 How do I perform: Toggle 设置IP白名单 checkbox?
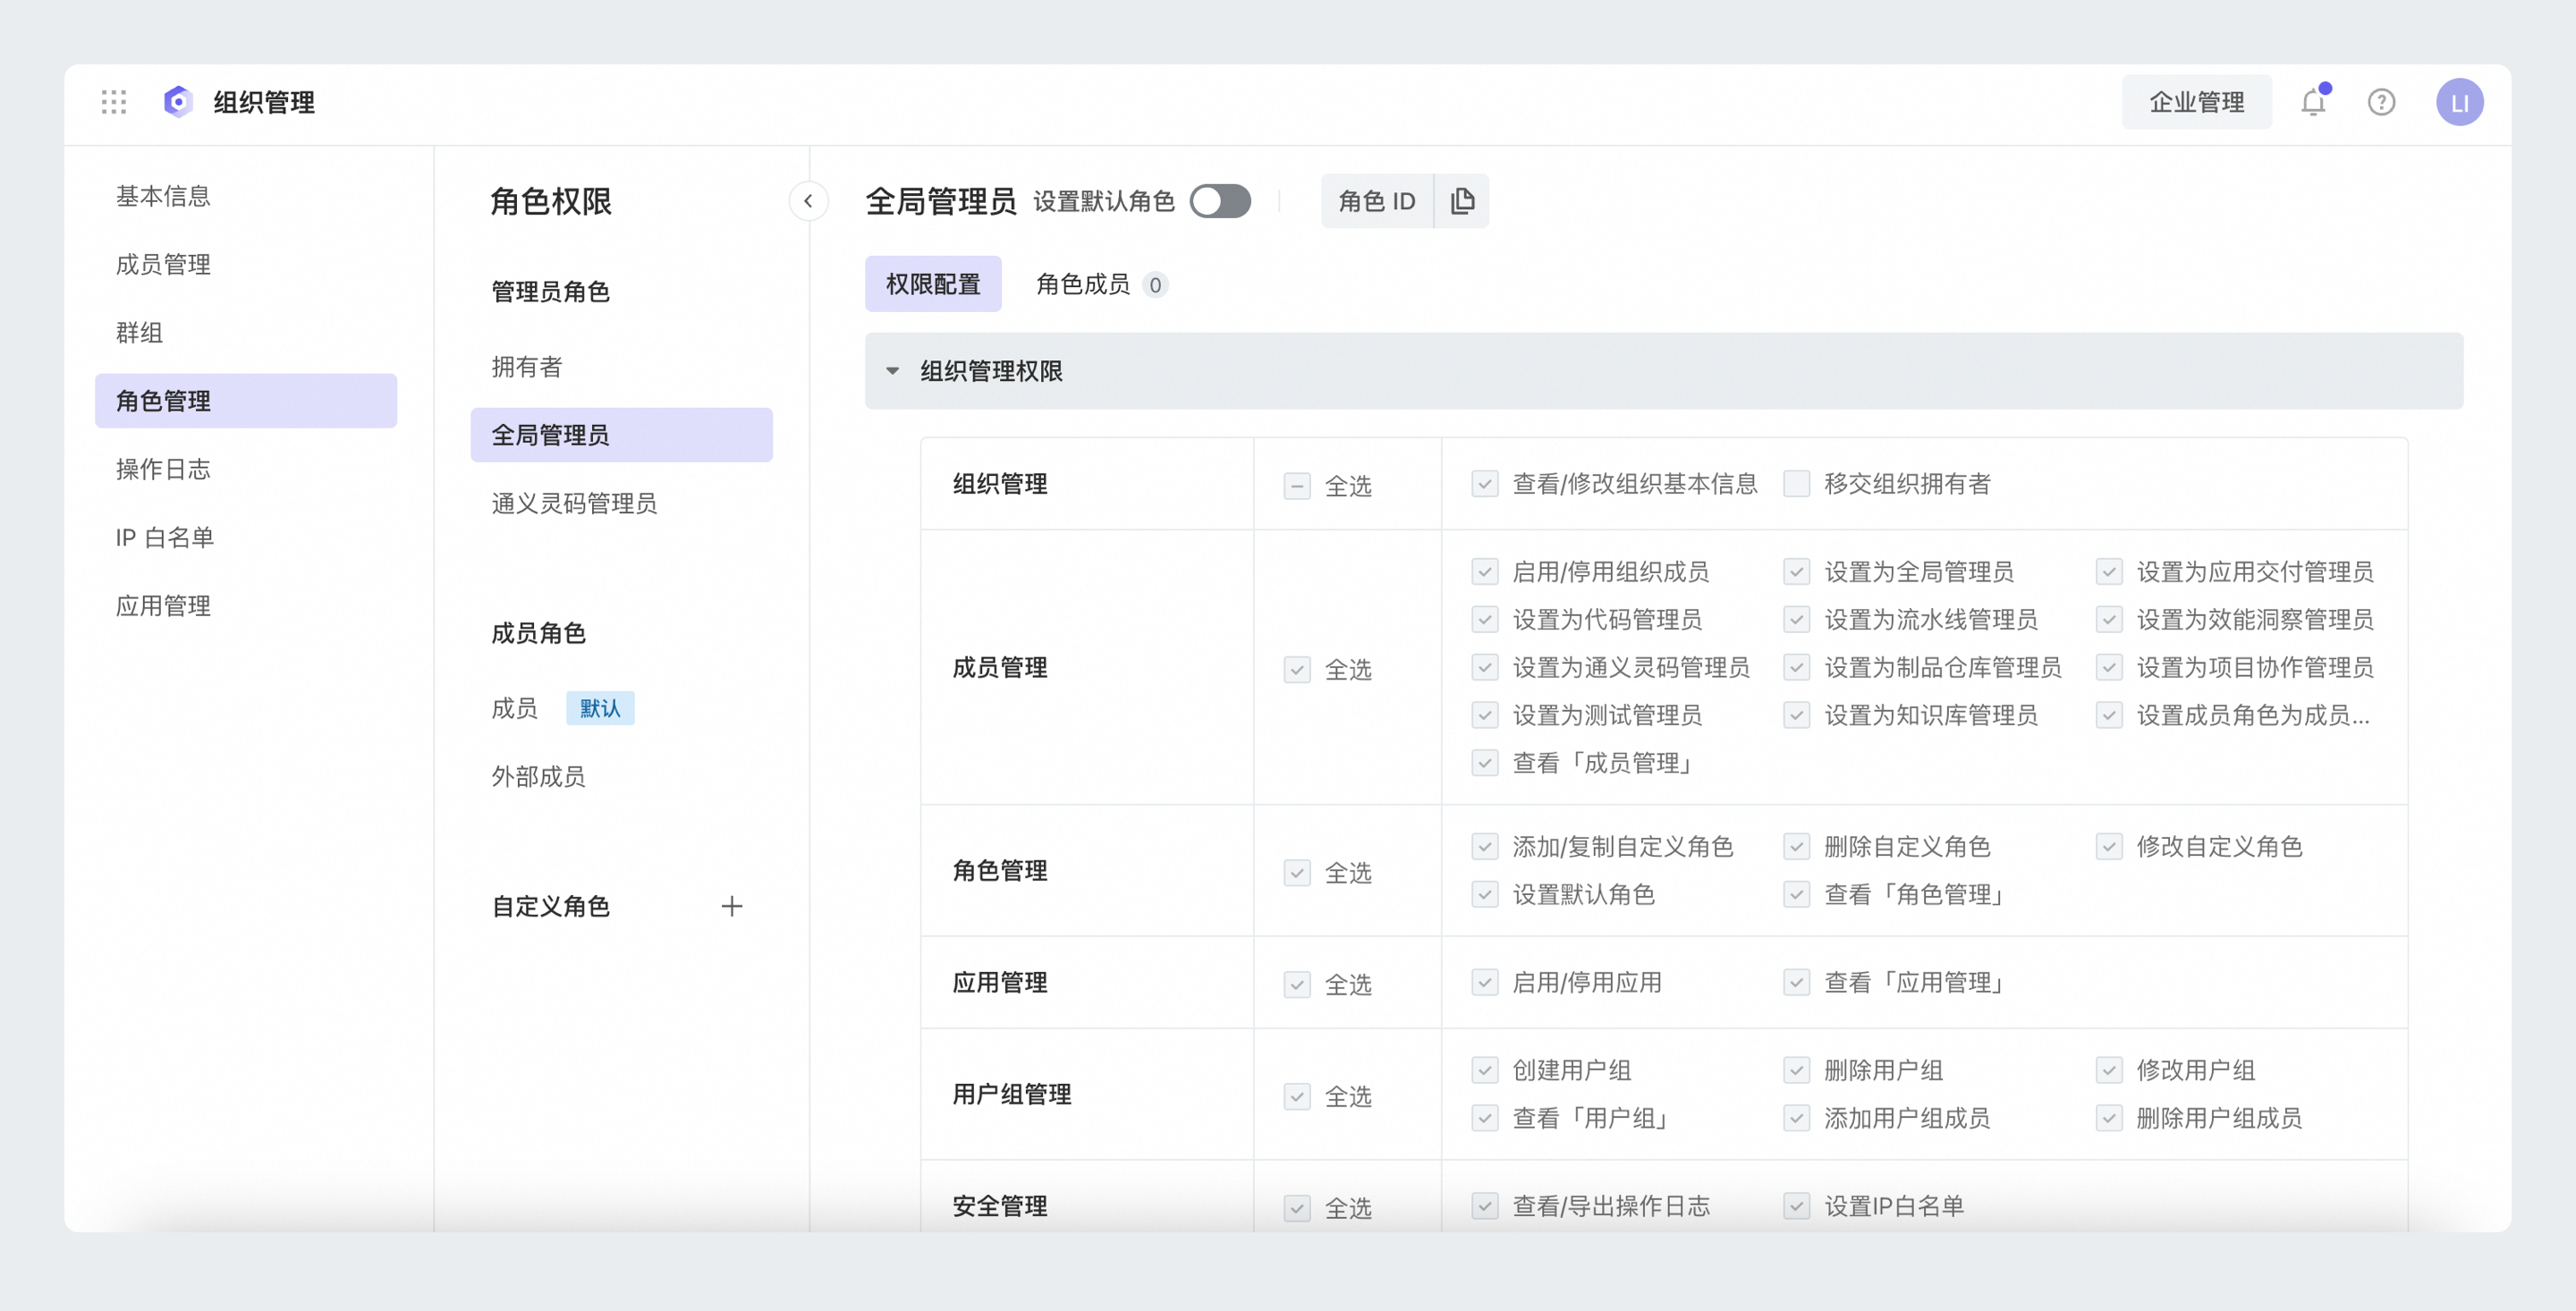coord(1796,1206)
